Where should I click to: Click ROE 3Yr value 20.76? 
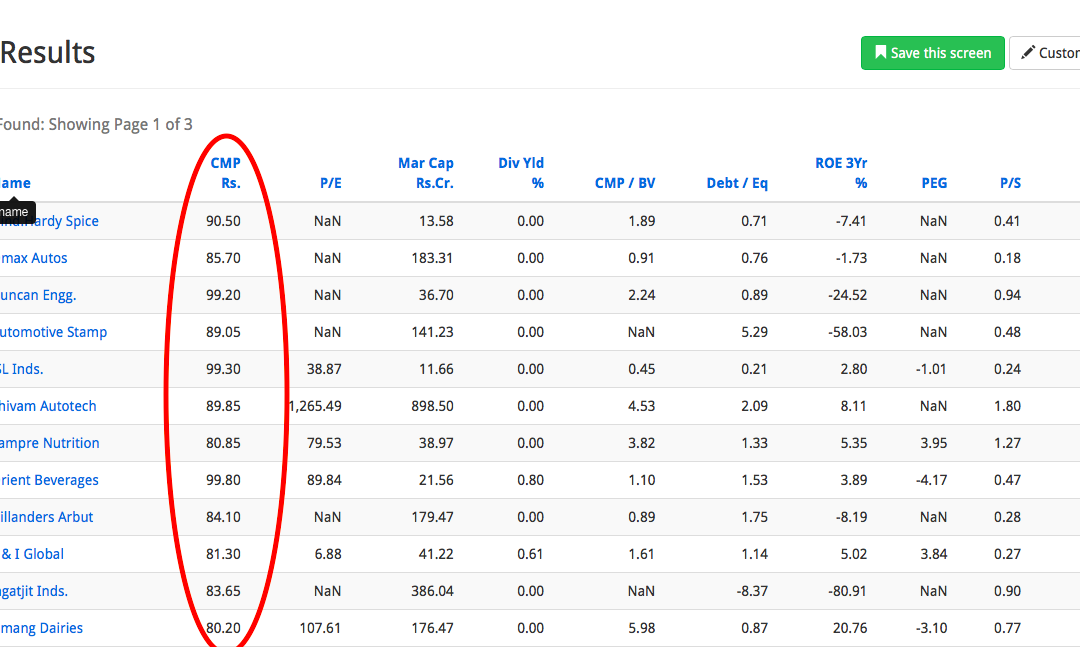tap(850, 628)
